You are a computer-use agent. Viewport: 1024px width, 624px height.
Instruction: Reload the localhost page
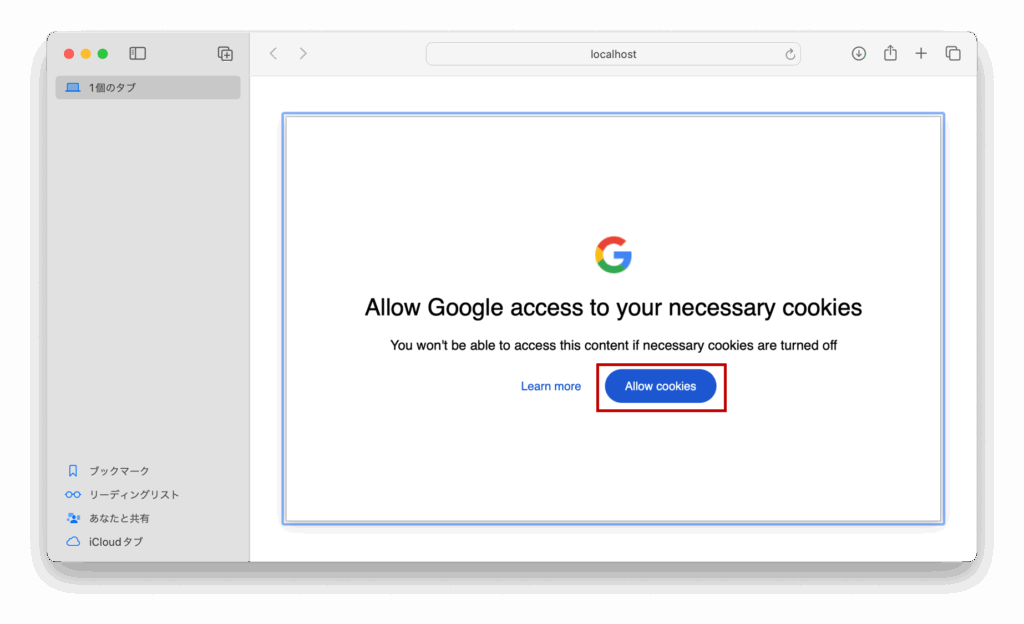(x=790, y=54)
